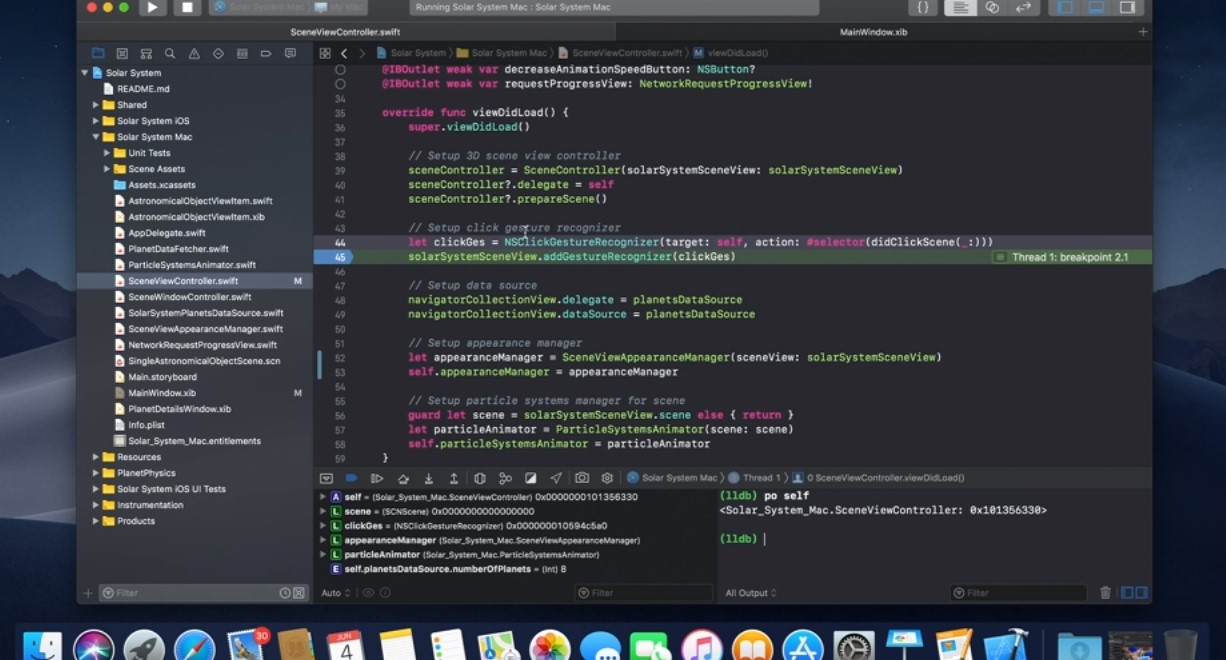Click Debug View Hierarchy button
The height and width of the screenshot is (660, 1226).
click(x=479, y=478)
